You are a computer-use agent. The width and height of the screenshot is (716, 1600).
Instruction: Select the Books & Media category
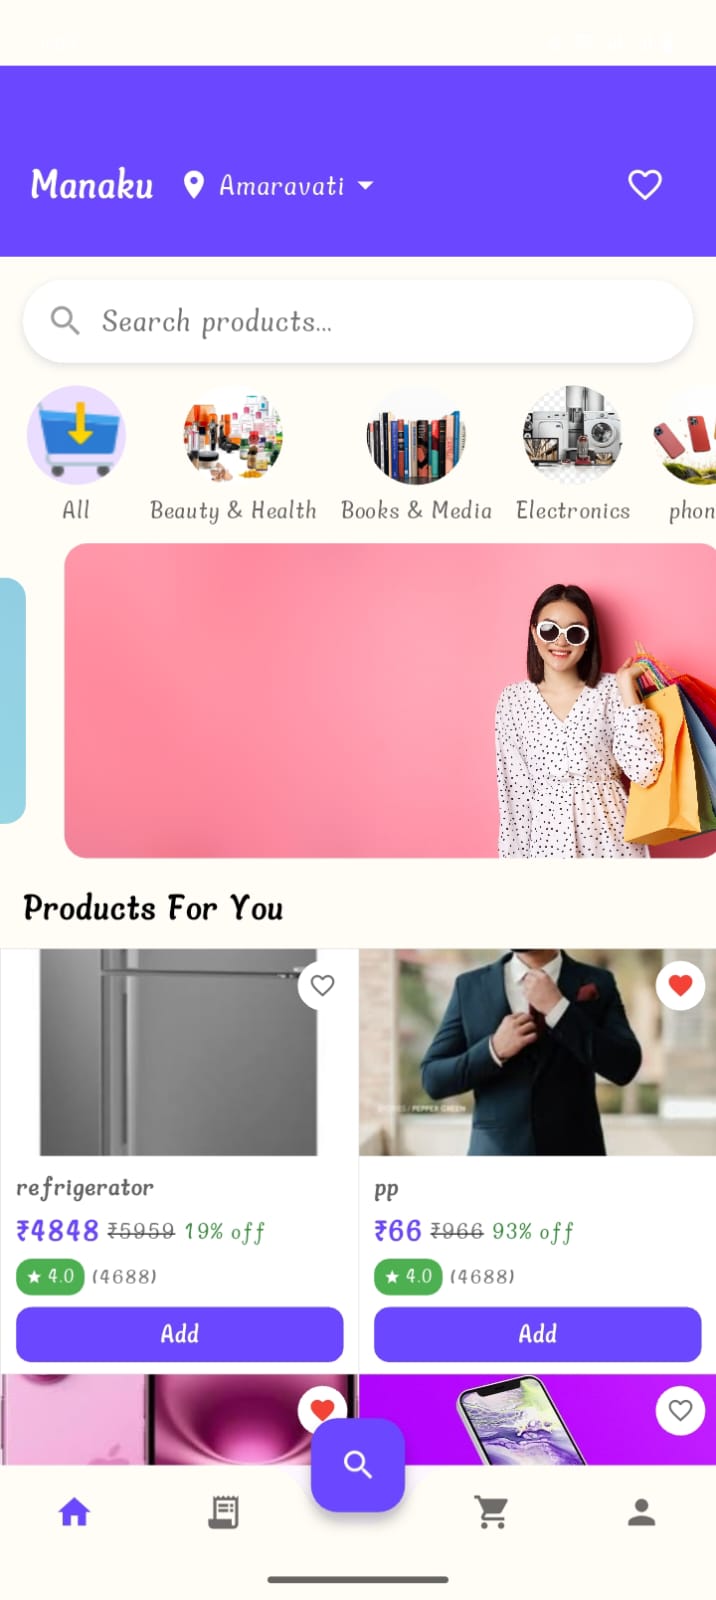click(416, 454)
